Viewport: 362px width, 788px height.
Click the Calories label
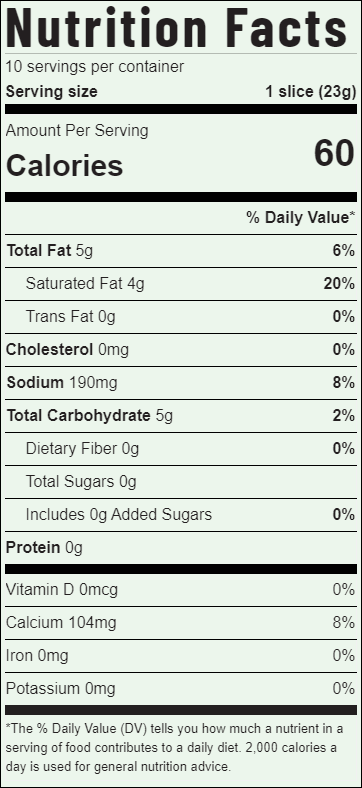tap(64, 166)
